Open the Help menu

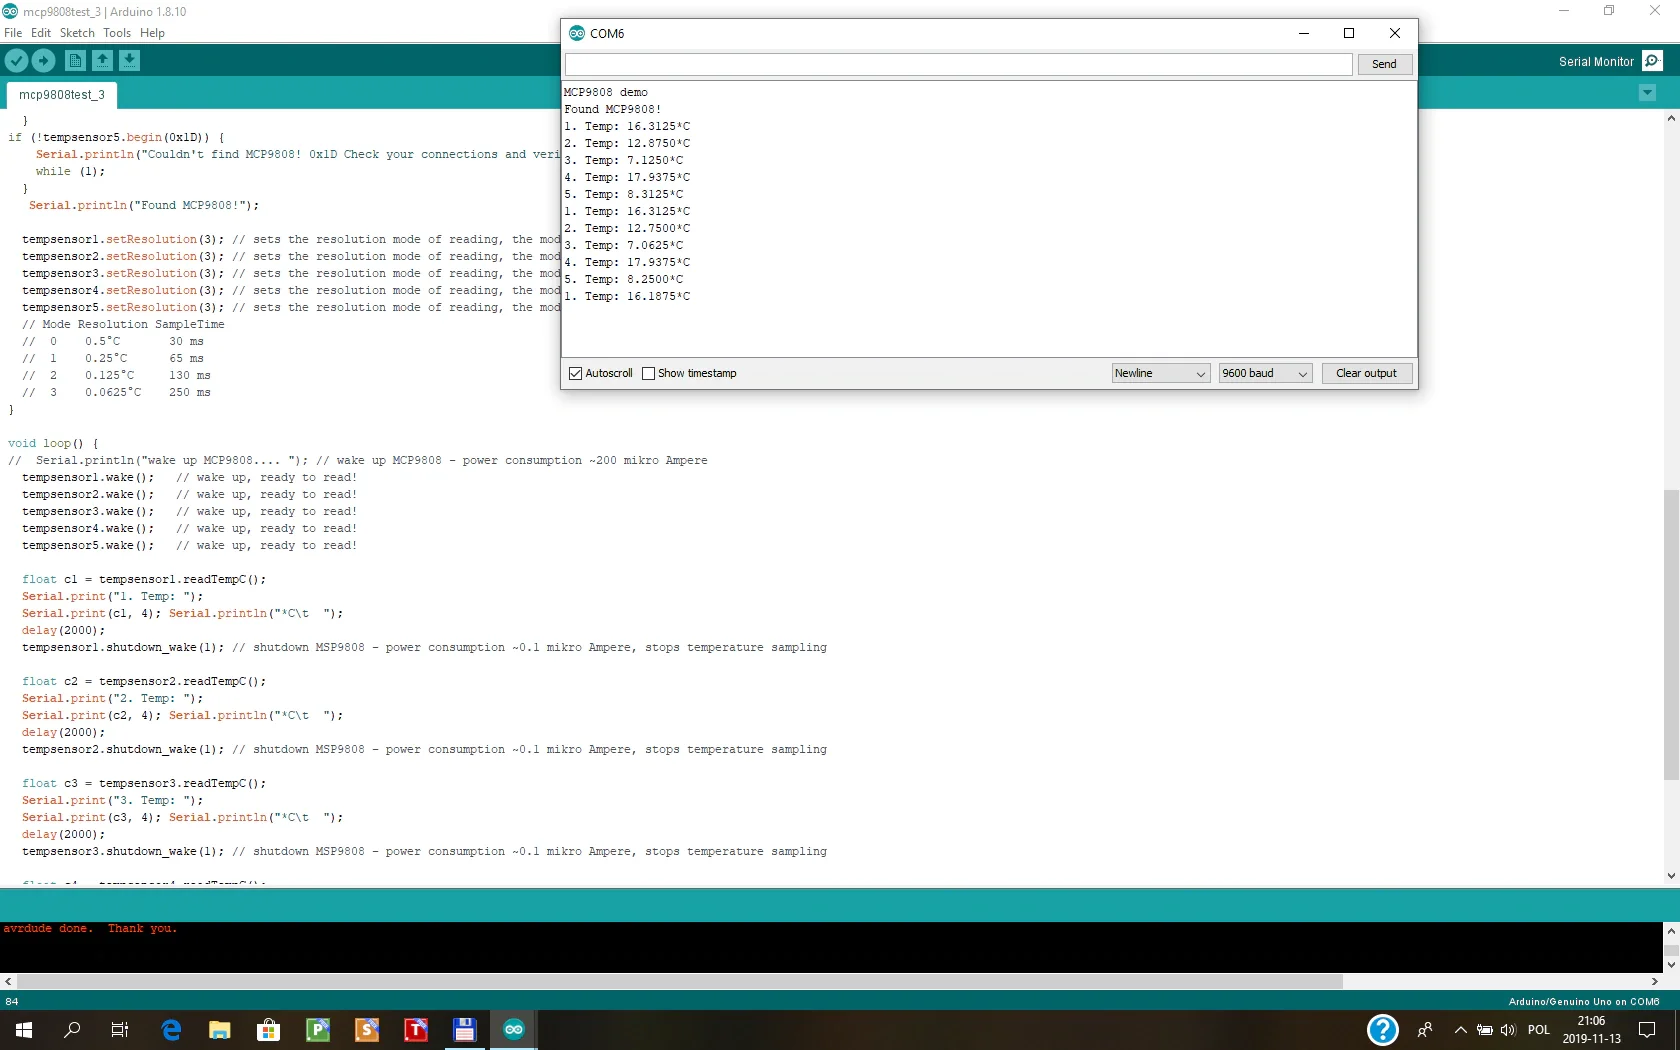[x=152, y=33]
